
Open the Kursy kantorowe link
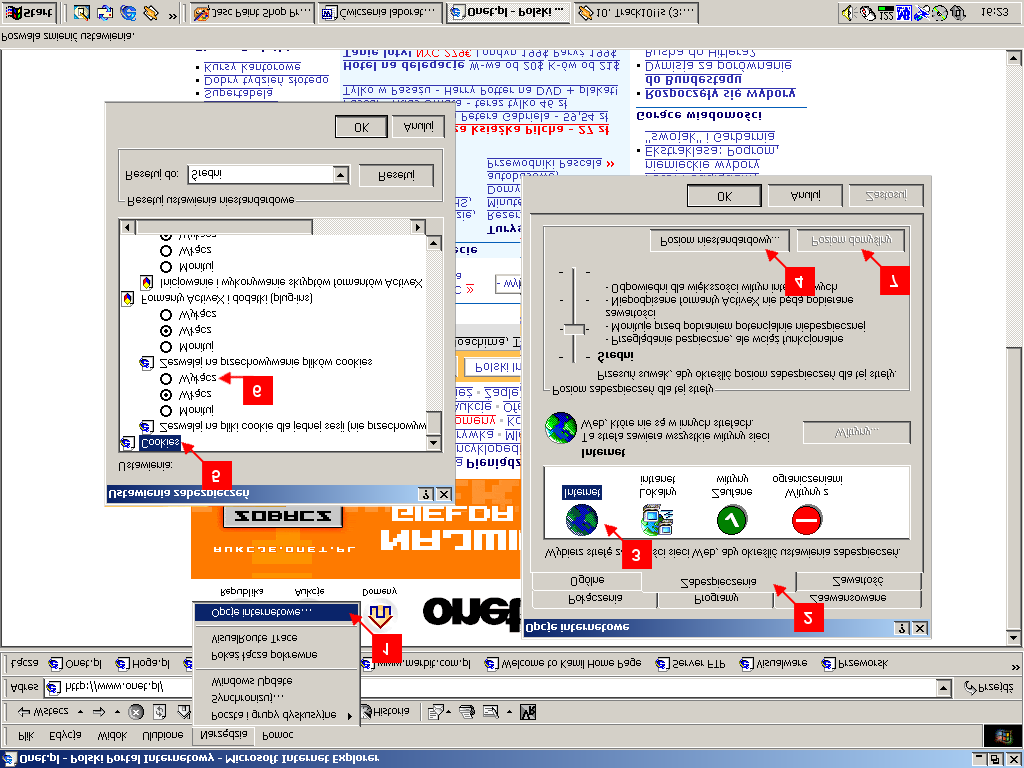[252, 67]
